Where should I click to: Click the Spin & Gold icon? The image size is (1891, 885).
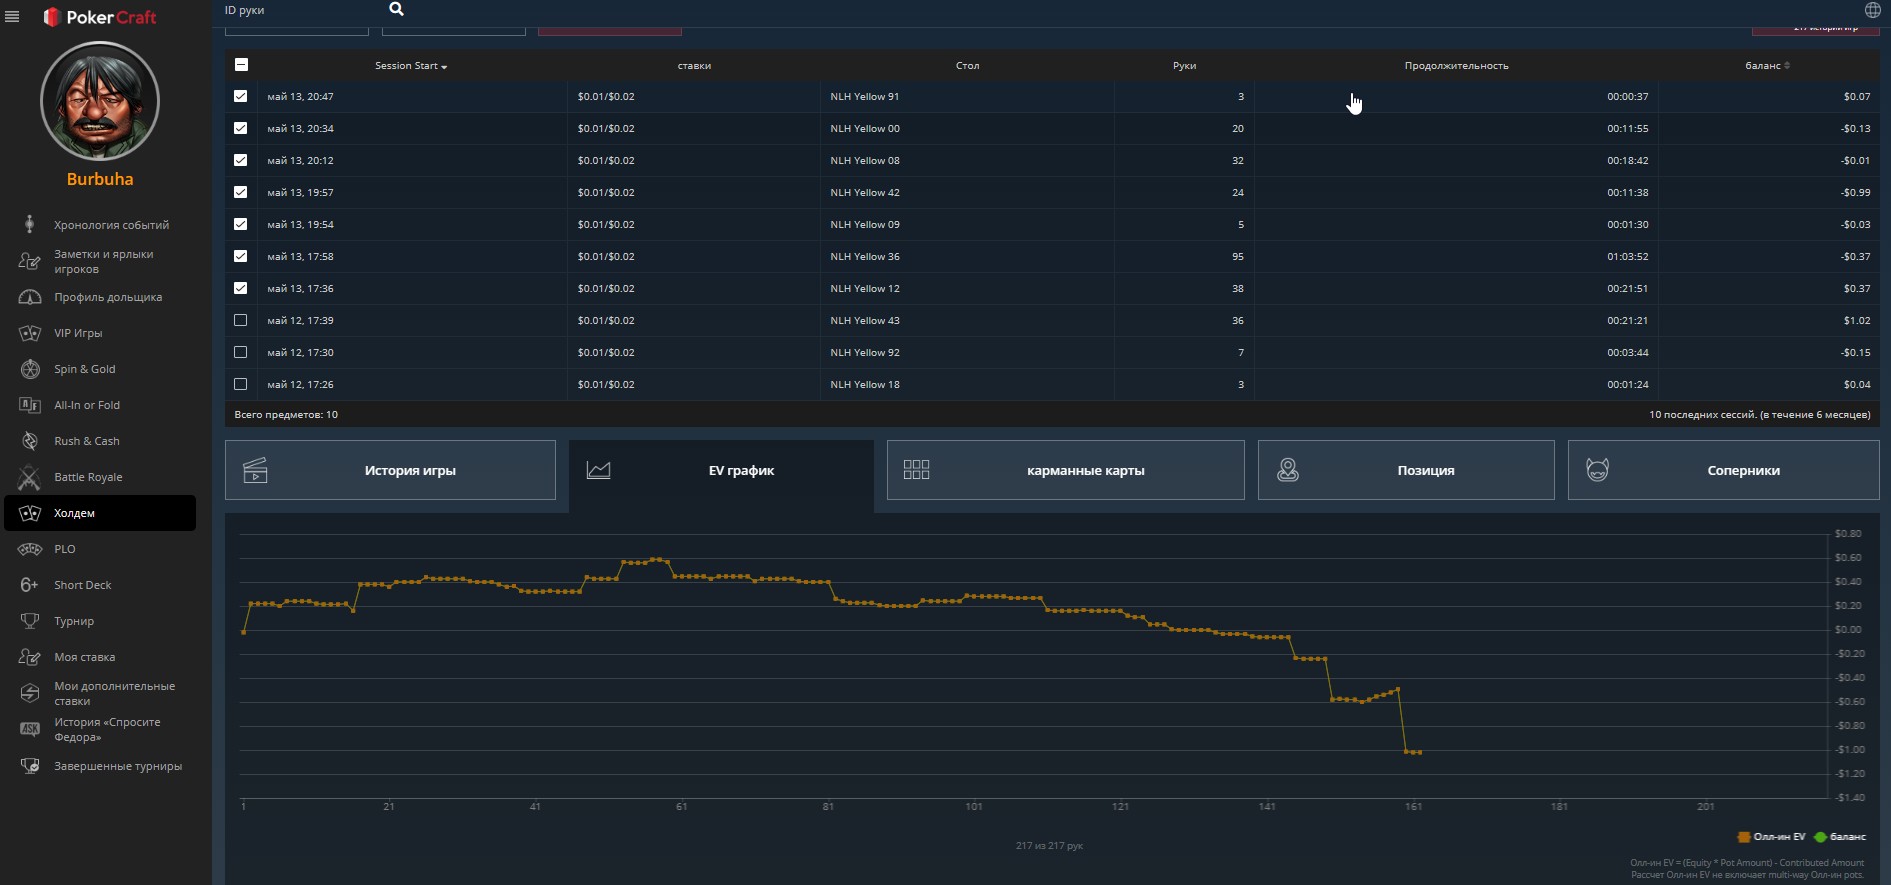pos(30,369)
